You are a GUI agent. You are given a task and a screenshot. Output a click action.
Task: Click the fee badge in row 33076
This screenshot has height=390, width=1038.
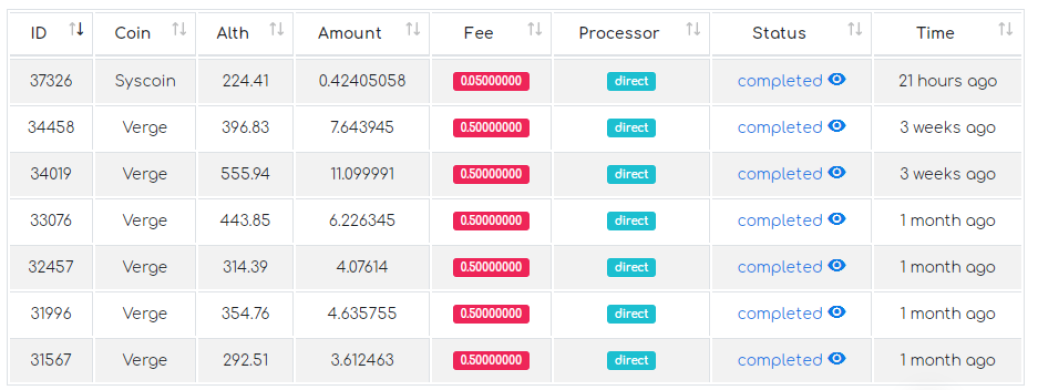pyautogui.click(x=491, y=220)
